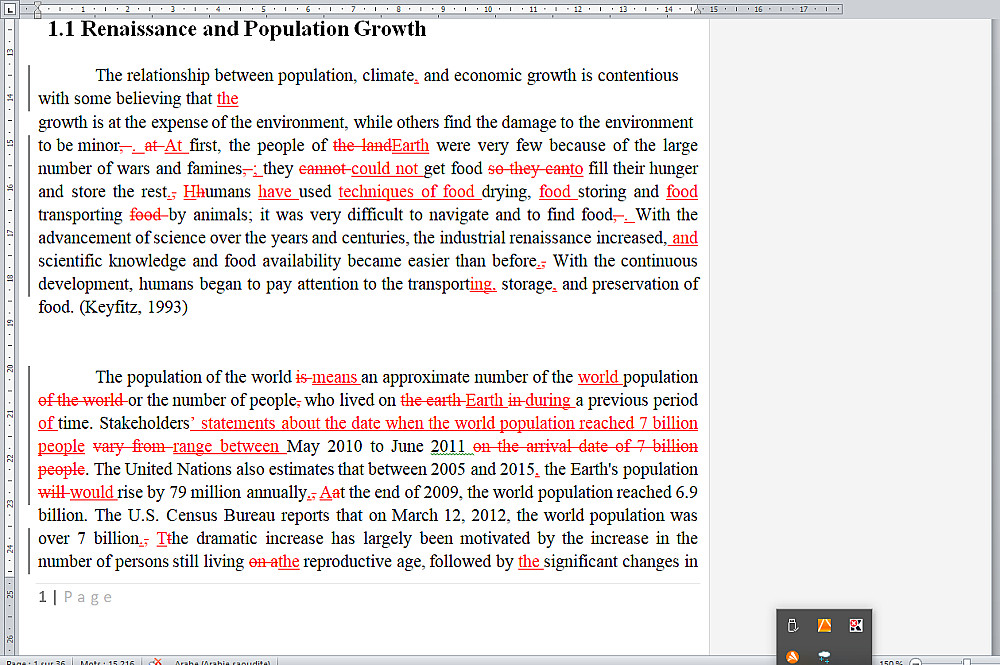
Task: Click the citation '(Keyfitz, 1993)'
Action: (x=133, y=307)
